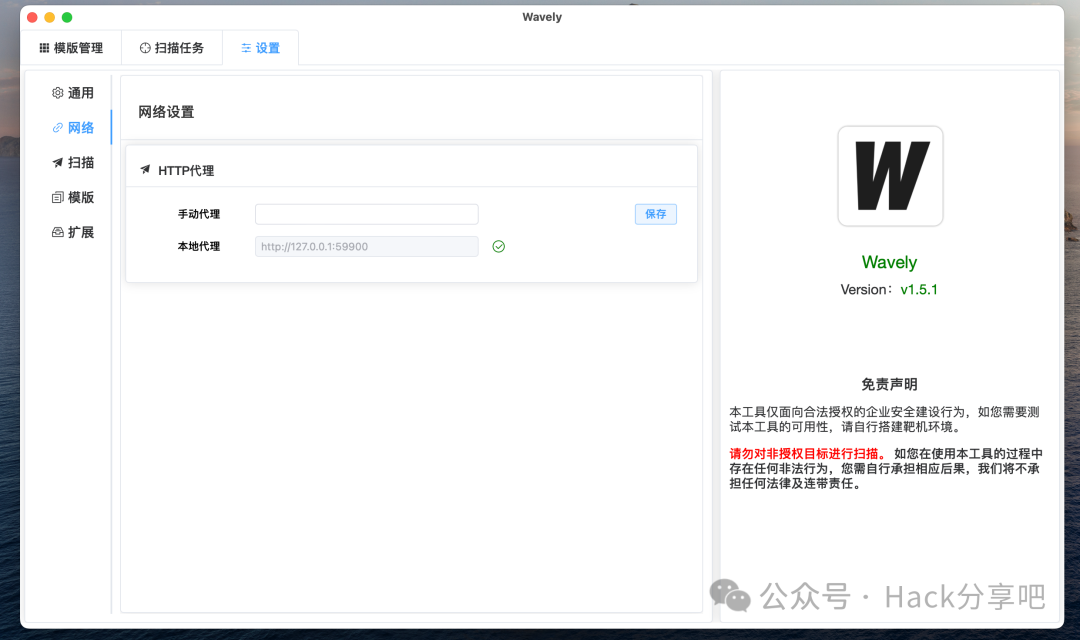Maximize window using the green button

click(67, 17)
